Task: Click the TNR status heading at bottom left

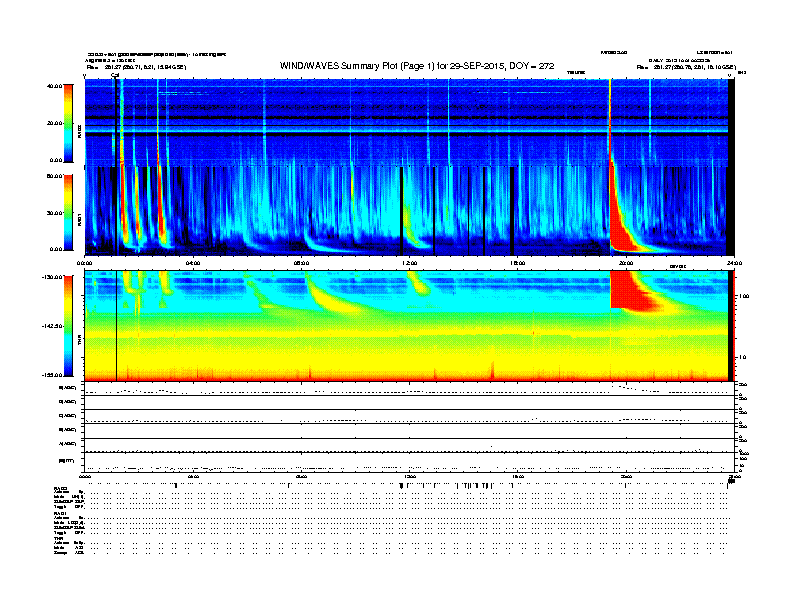Action: [58, 539]
